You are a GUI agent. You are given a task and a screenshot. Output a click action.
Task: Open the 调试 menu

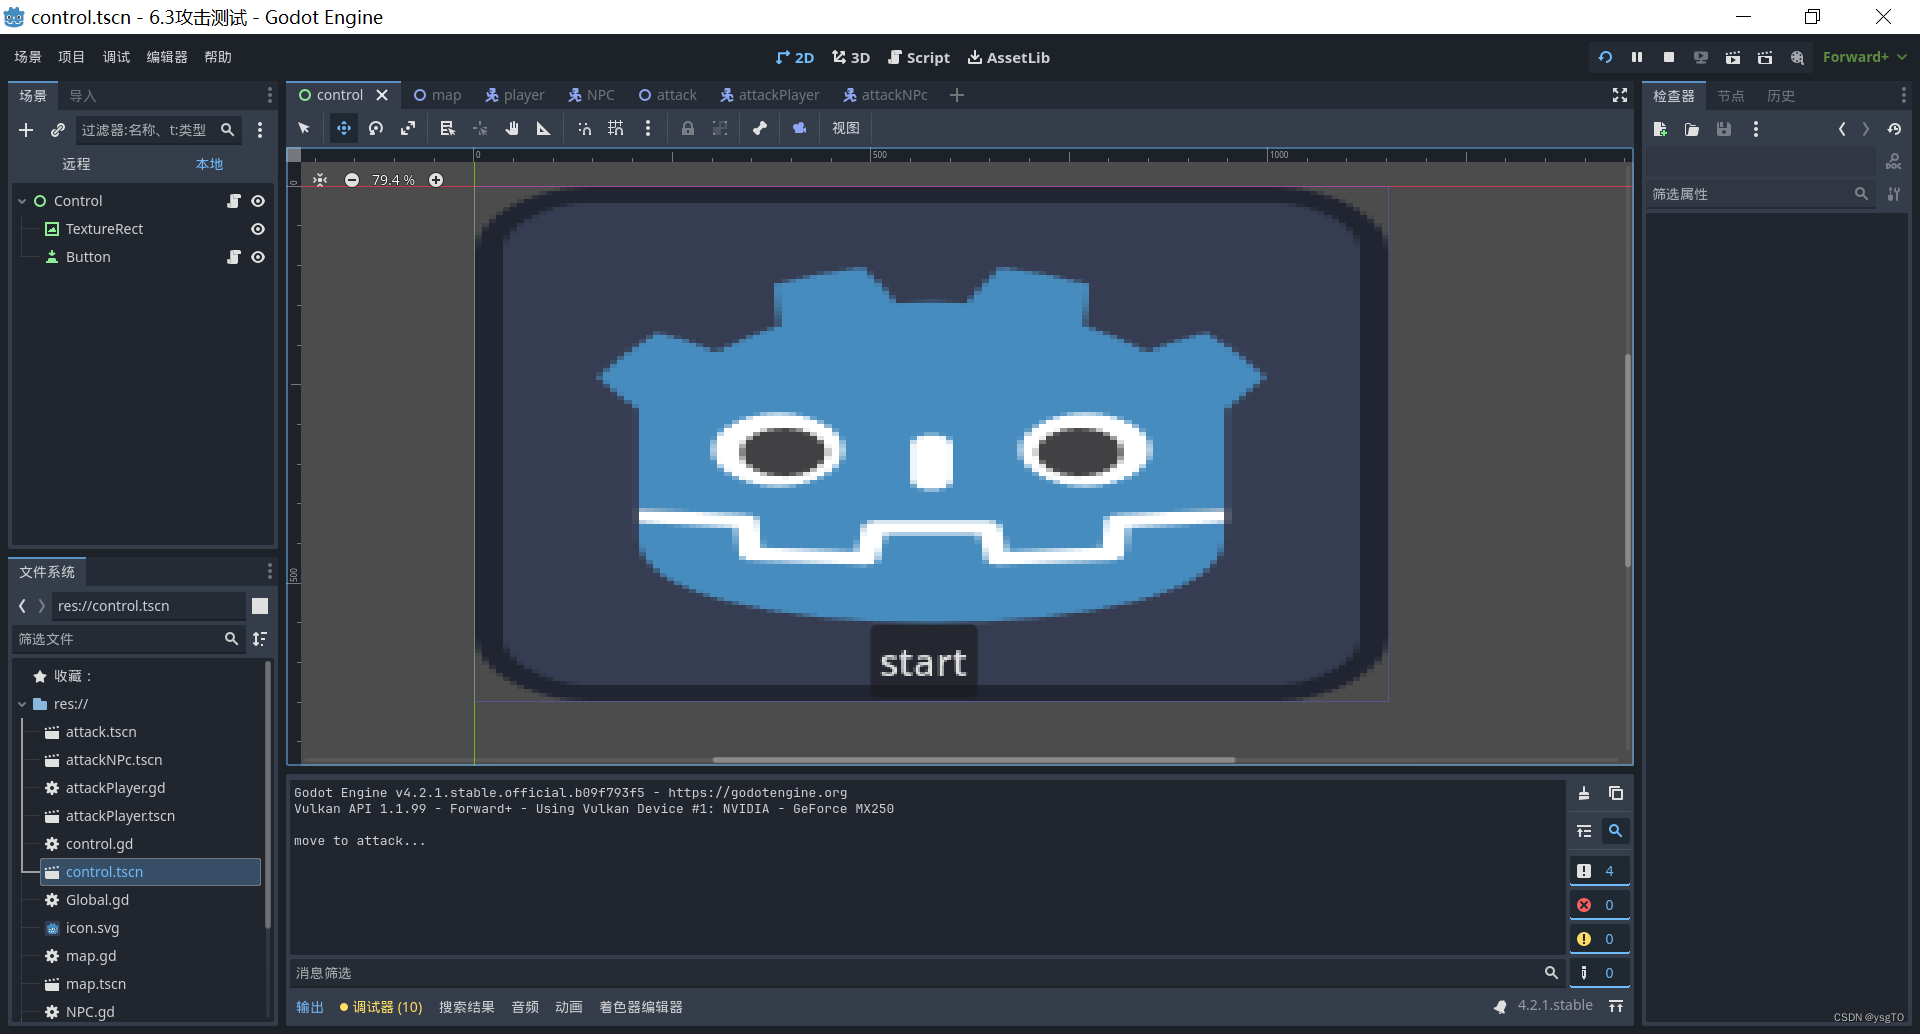tap(117, 57)
